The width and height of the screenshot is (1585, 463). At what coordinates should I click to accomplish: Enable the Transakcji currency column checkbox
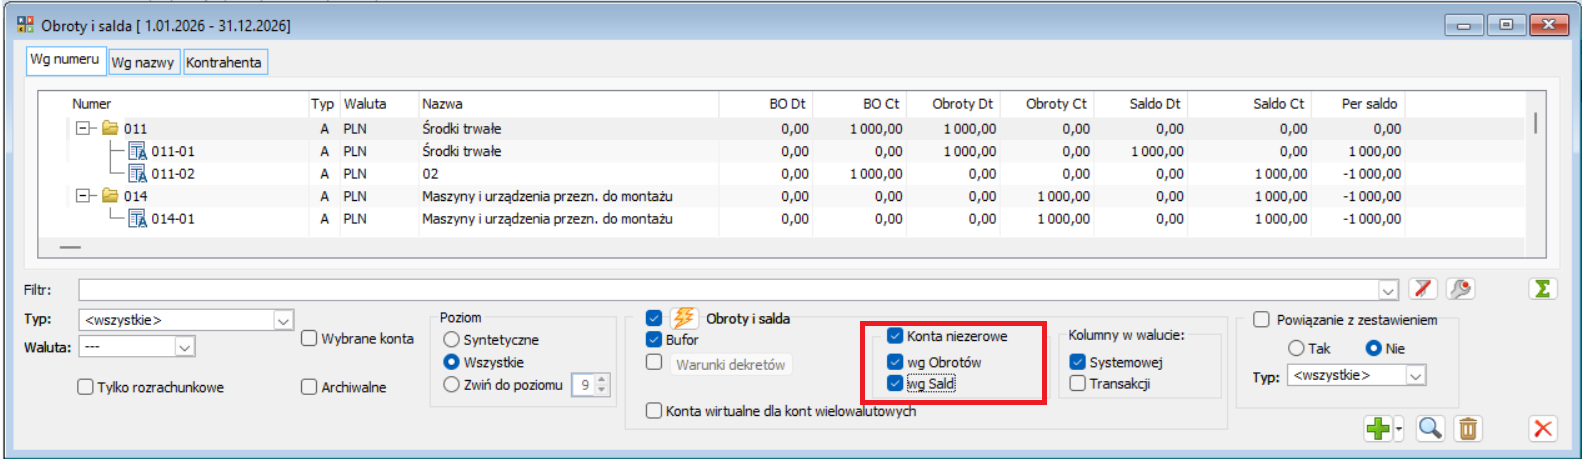pos(1077,383)
